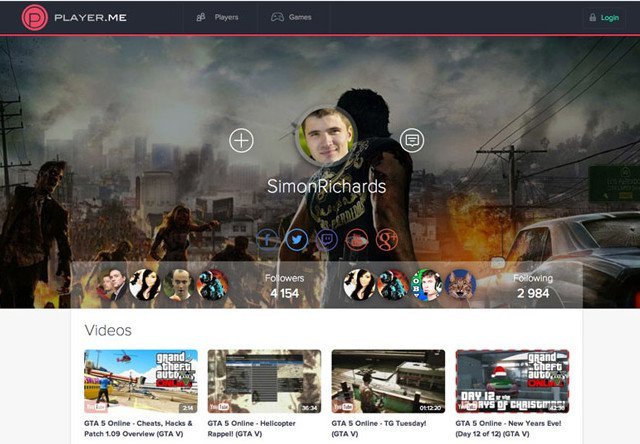This screenshot has width=640, height=444.
Task: Click the Player.me logo icon
Action: tap(34, 18)
